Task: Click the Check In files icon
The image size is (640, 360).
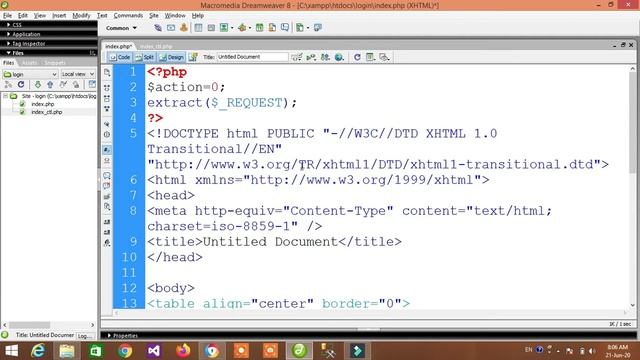Action: tap(76, 84)
